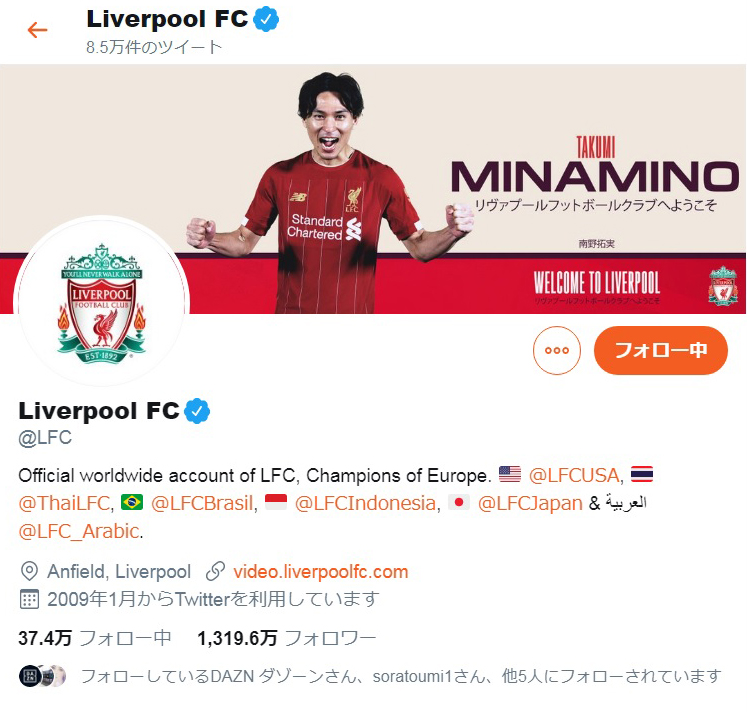The height and width of the screenshot is (712, 747).
Task: Open the @LFCUSA account link
Action: (574, 475)
